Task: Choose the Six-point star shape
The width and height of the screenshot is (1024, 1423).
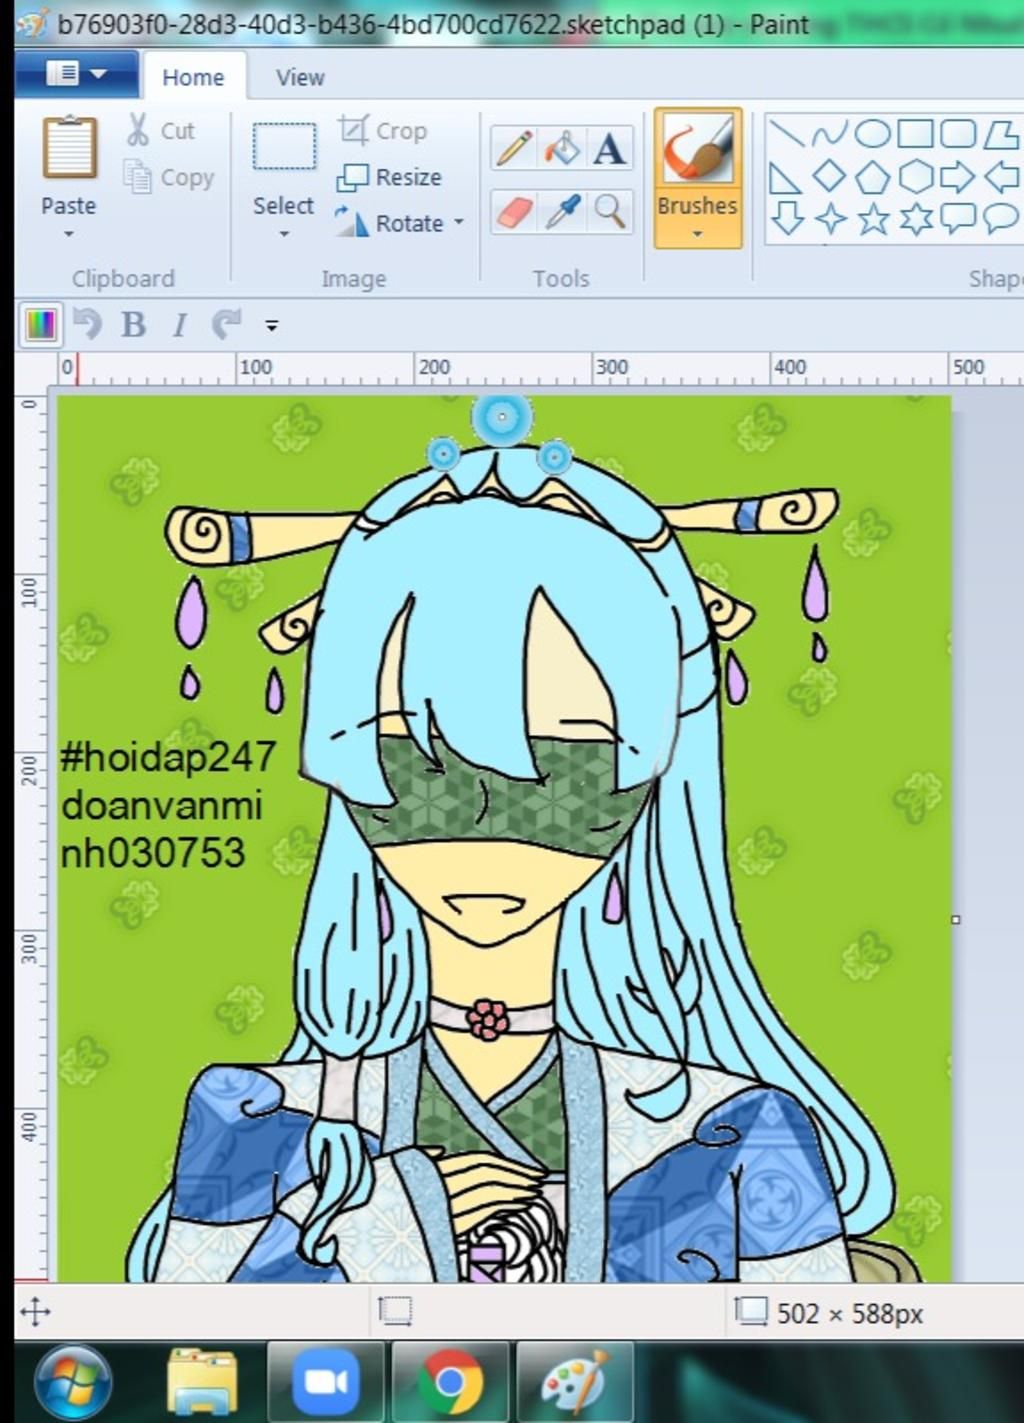Action: [x=915, y=218]
